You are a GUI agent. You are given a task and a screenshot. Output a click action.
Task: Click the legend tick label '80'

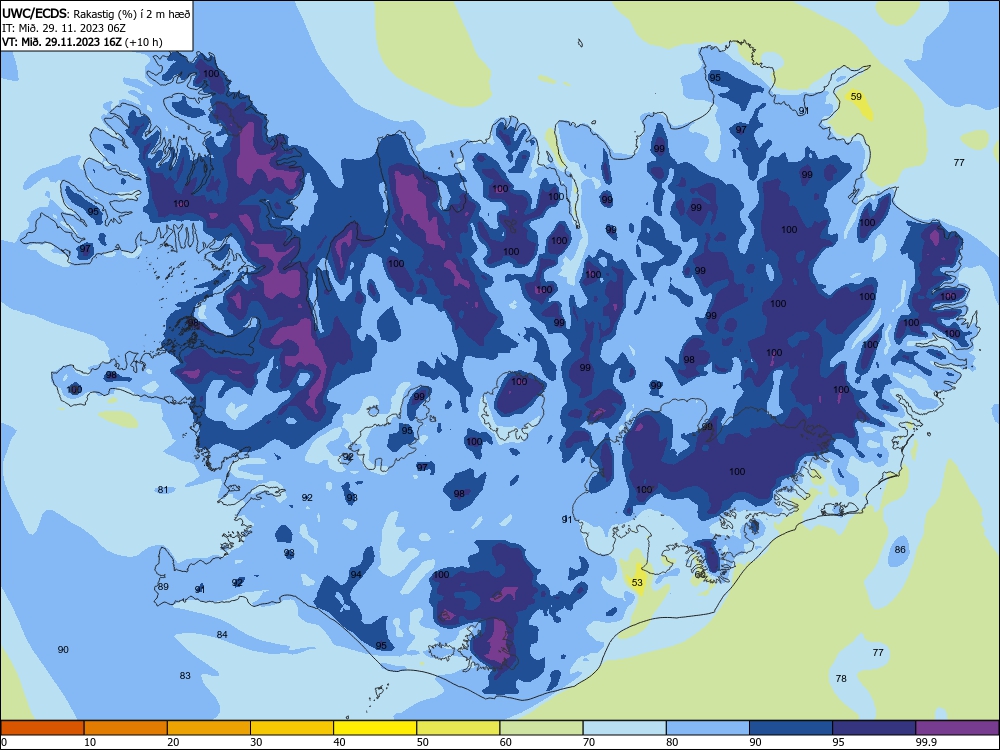[x=672, y=742]
